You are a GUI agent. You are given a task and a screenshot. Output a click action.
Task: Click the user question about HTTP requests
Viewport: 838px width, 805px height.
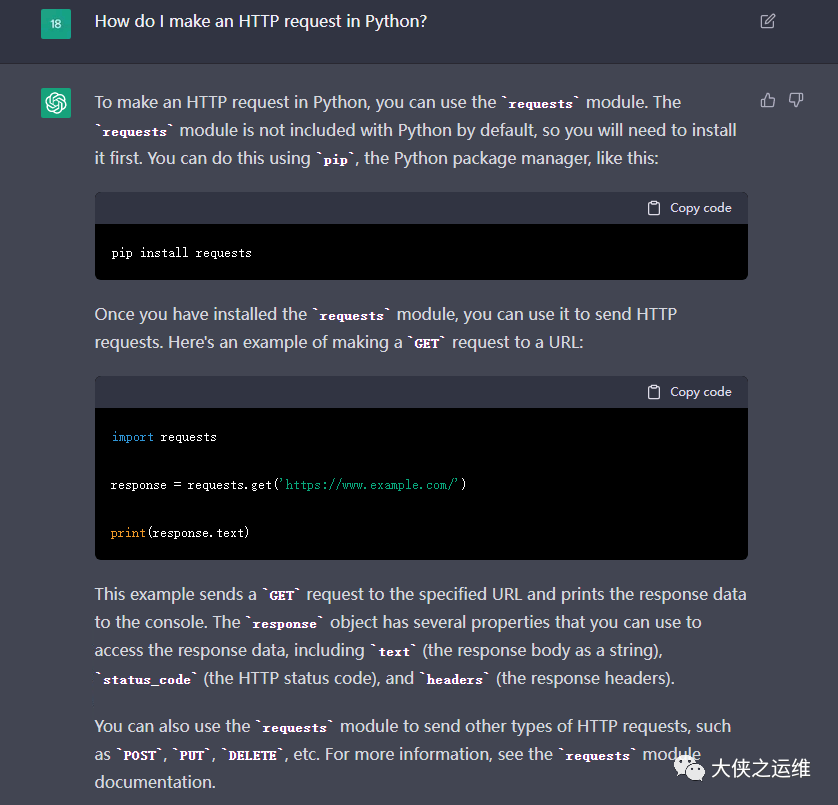[x=261, y=21]
